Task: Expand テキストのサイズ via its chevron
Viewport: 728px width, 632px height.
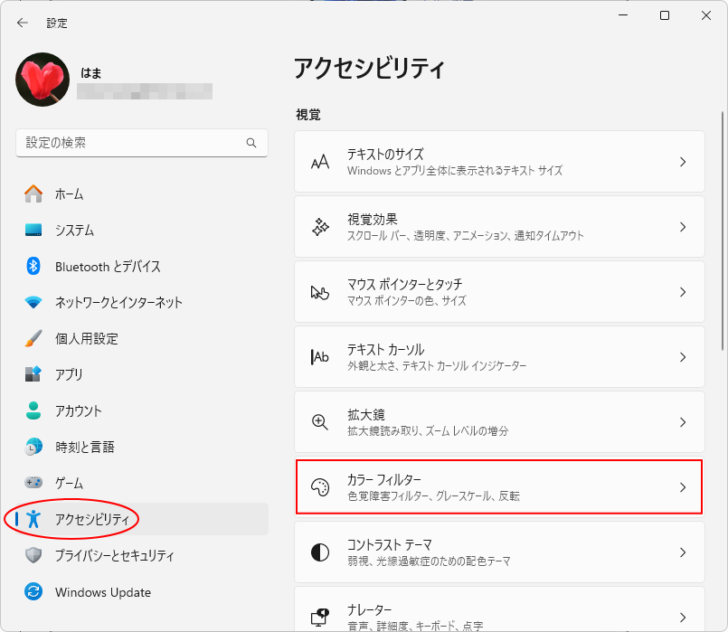Action: tap(682, 162)
